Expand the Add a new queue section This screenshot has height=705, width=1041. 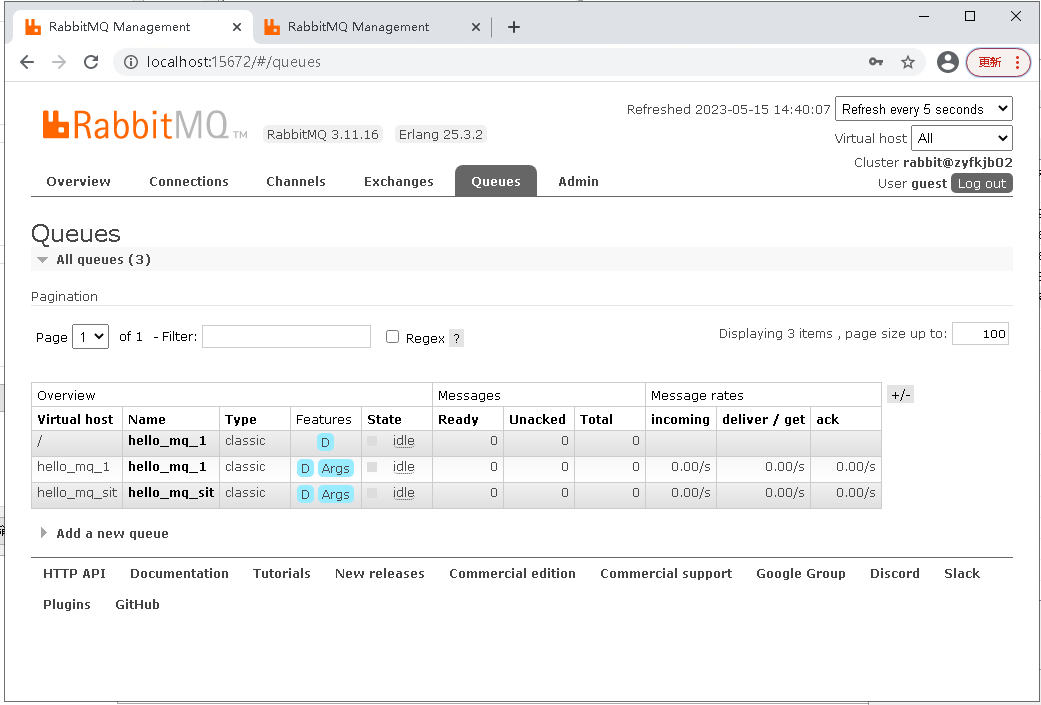(x=112, y=533)
